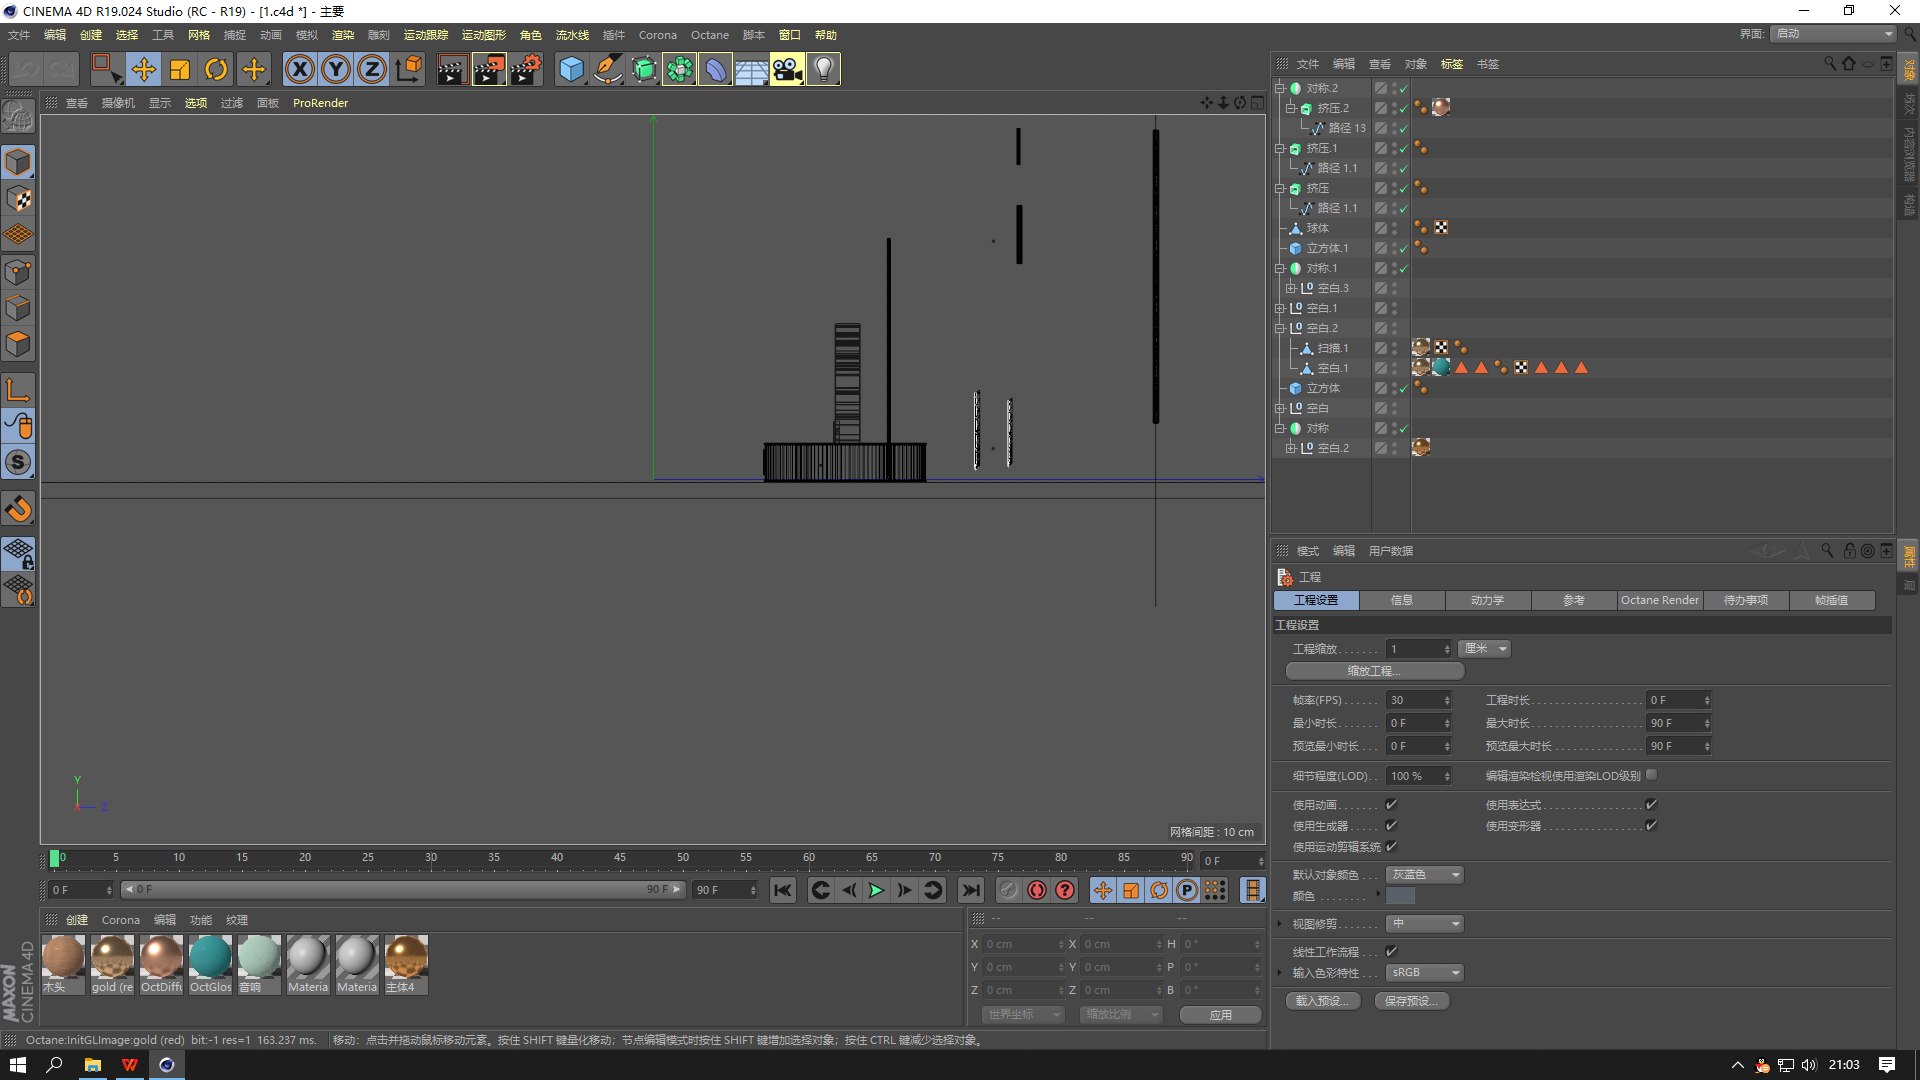Click the 颜色 color swatch
This screenshot has height=1080, width=1920.
(1400, 896)
